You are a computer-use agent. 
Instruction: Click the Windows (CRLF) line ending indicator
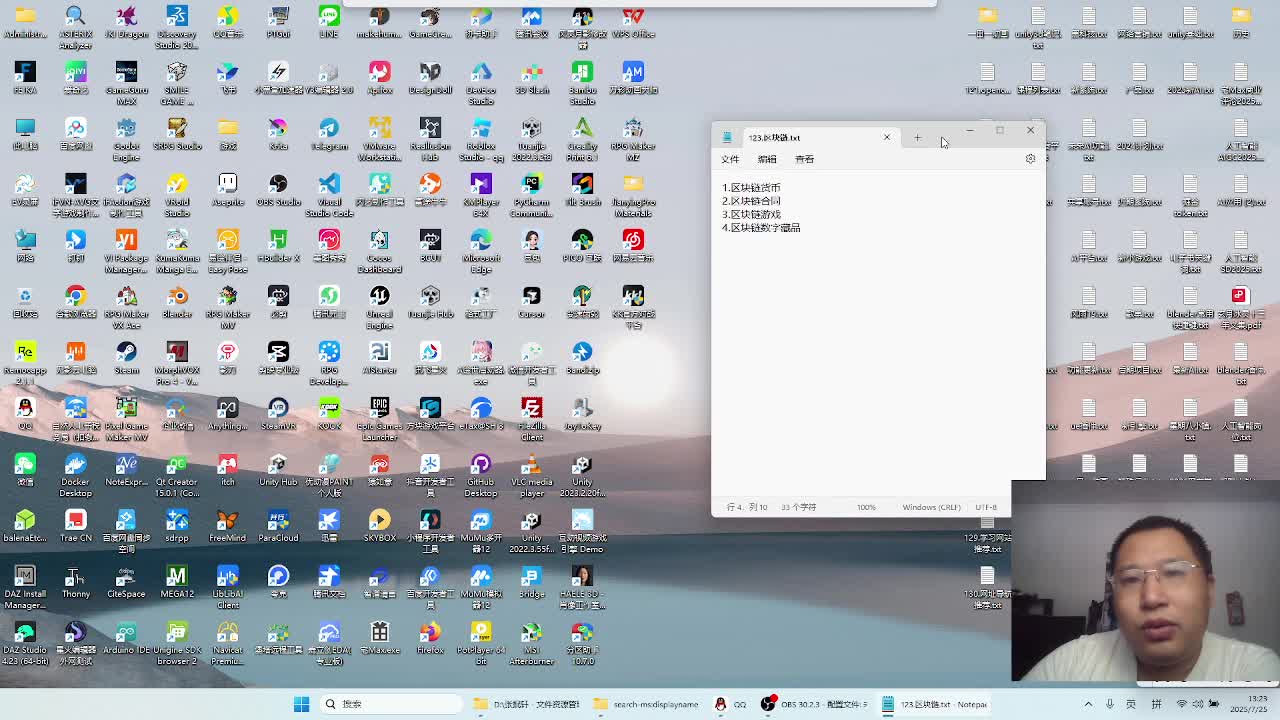pos(930,507)
